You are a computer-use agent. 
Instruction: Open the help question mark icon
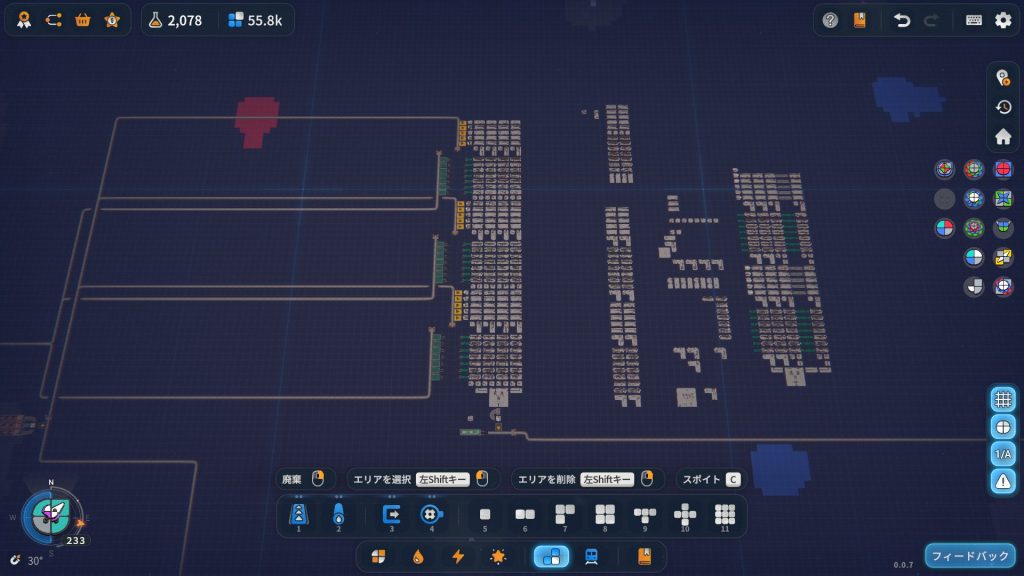click(x=830, y=20)
